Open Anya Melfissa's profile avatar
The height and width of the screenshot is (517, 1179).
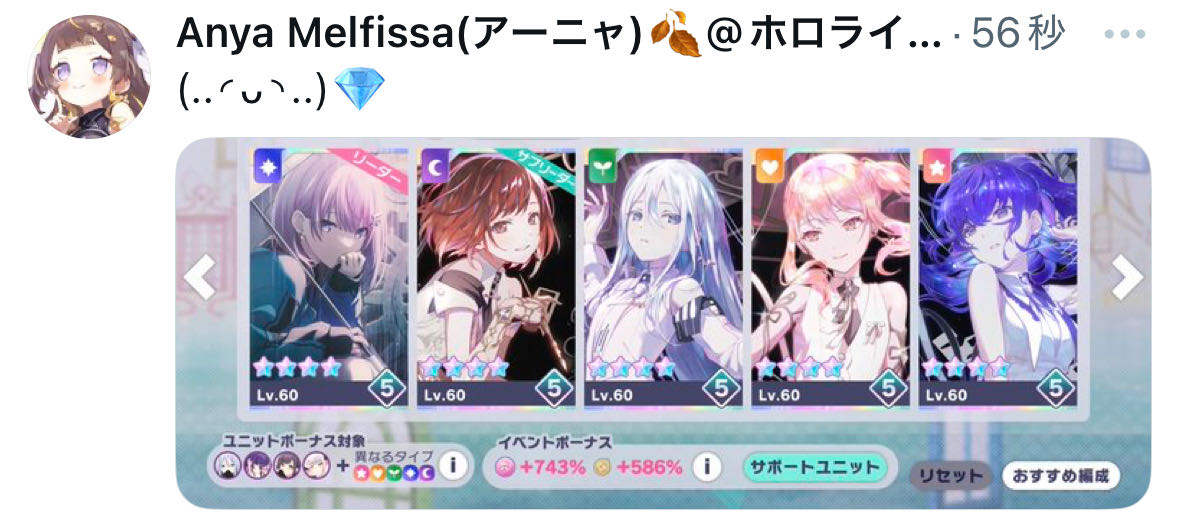[x=89, y=77]
